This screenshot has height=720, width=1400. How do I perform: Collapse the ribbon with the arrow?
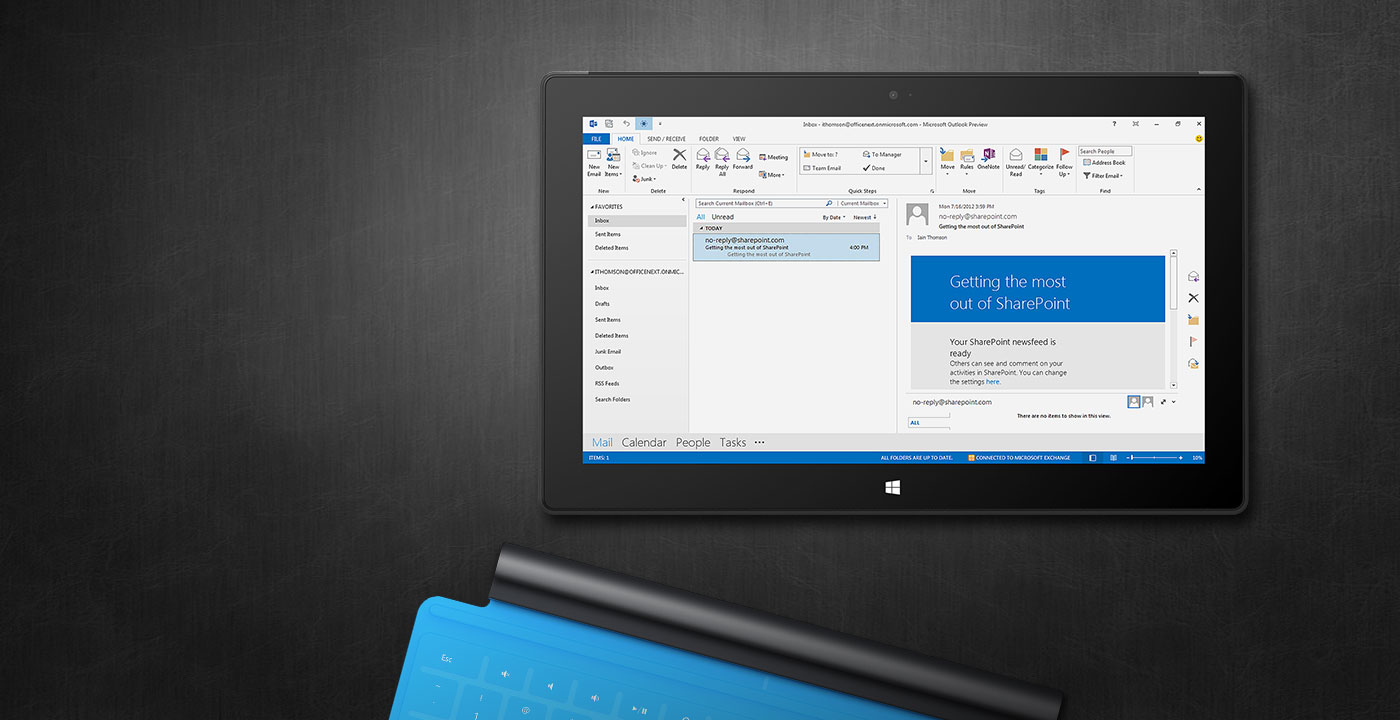tap(1199, 189)
